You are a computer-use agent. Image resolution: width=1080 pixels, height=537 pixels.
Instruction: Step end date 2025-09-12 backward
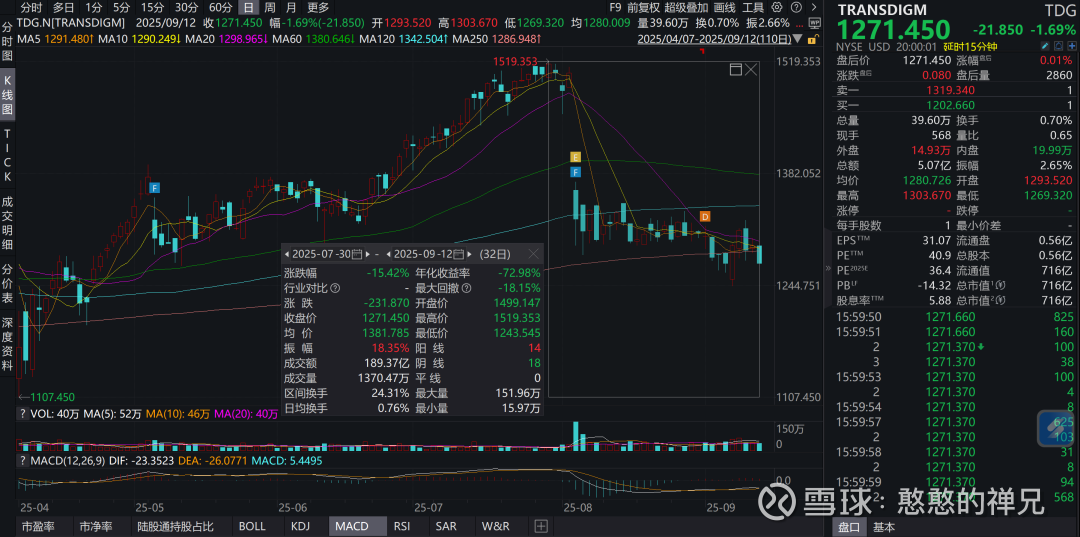tap(388, 254)
